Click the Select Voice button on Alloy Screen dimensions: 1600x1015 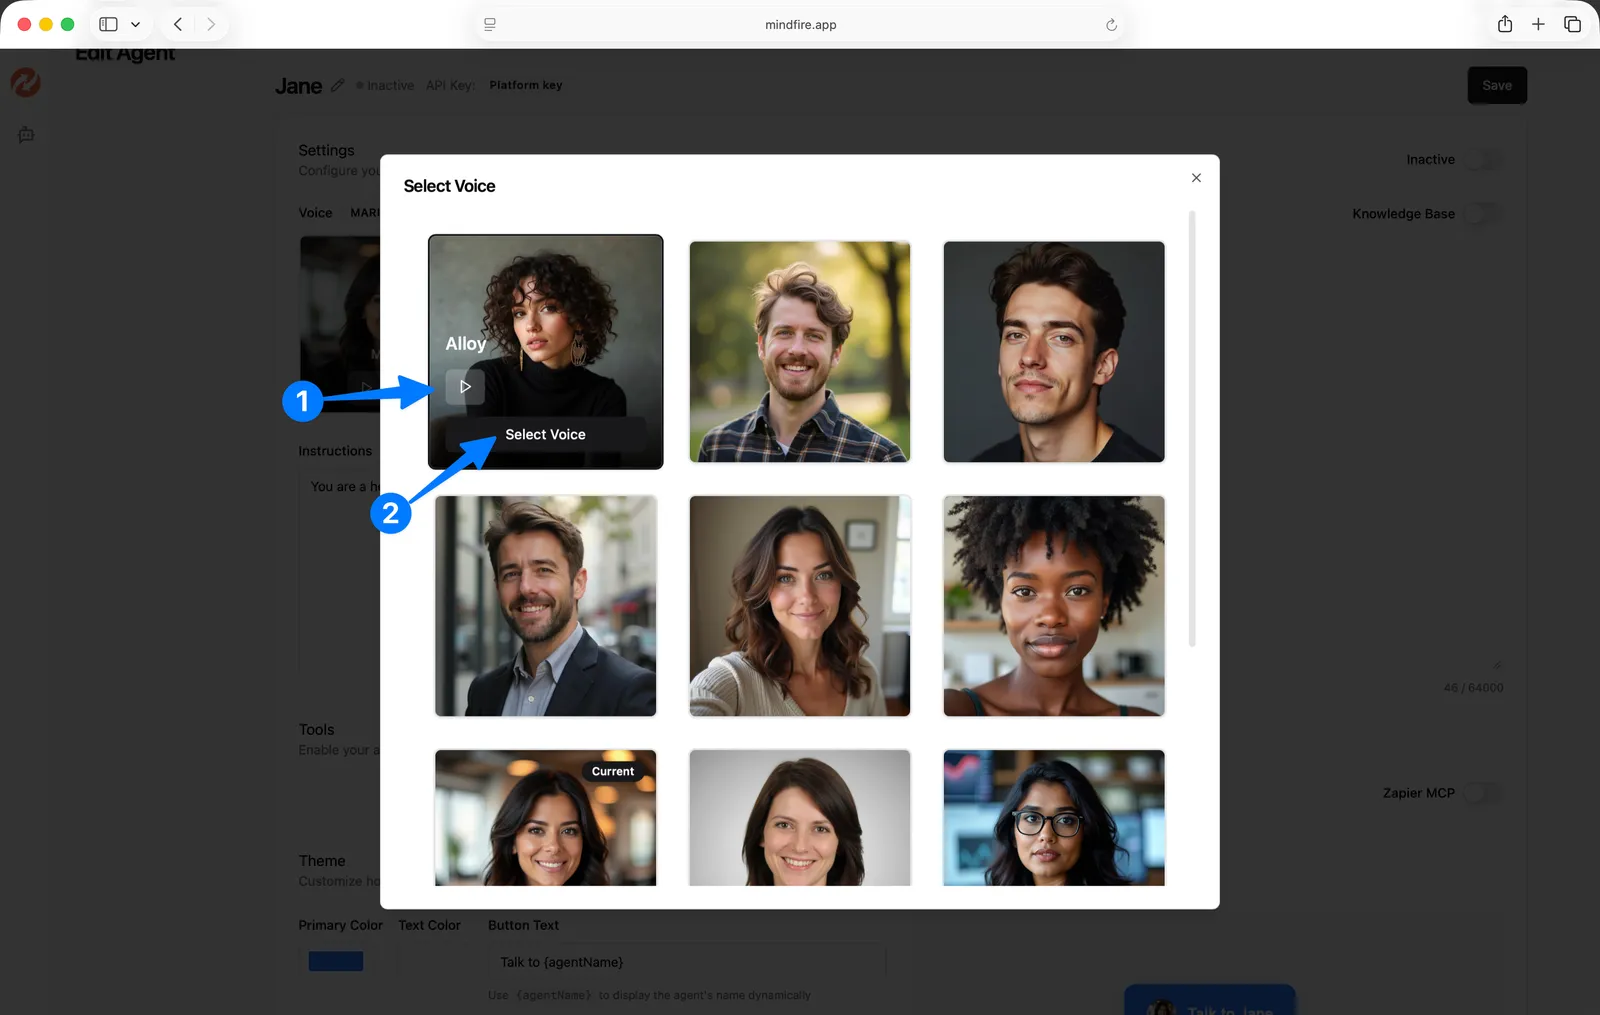pyautogui.click(x=545, y=435)
